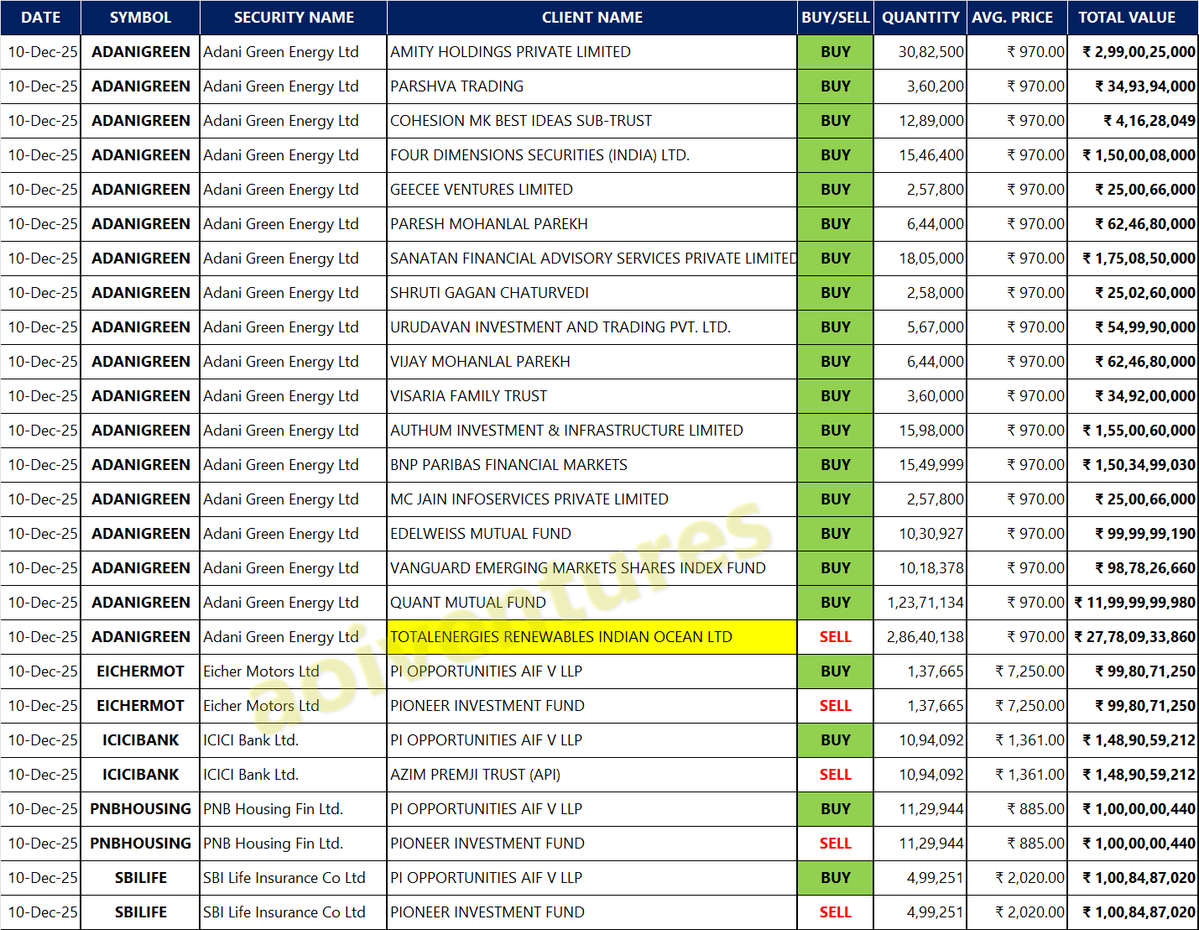This screenshot has height=930, width=1199.
Task: Click BNP PARIBAS FINANCIAL MARKETS cell
Action: (x=592, y=465)
